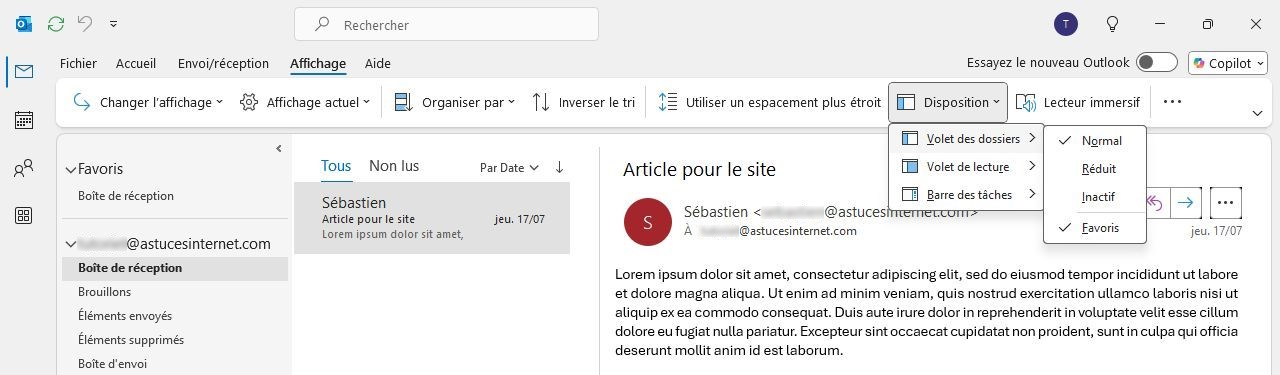
Task: Open Par Date sort dropdown
Action: coord(509,168)
